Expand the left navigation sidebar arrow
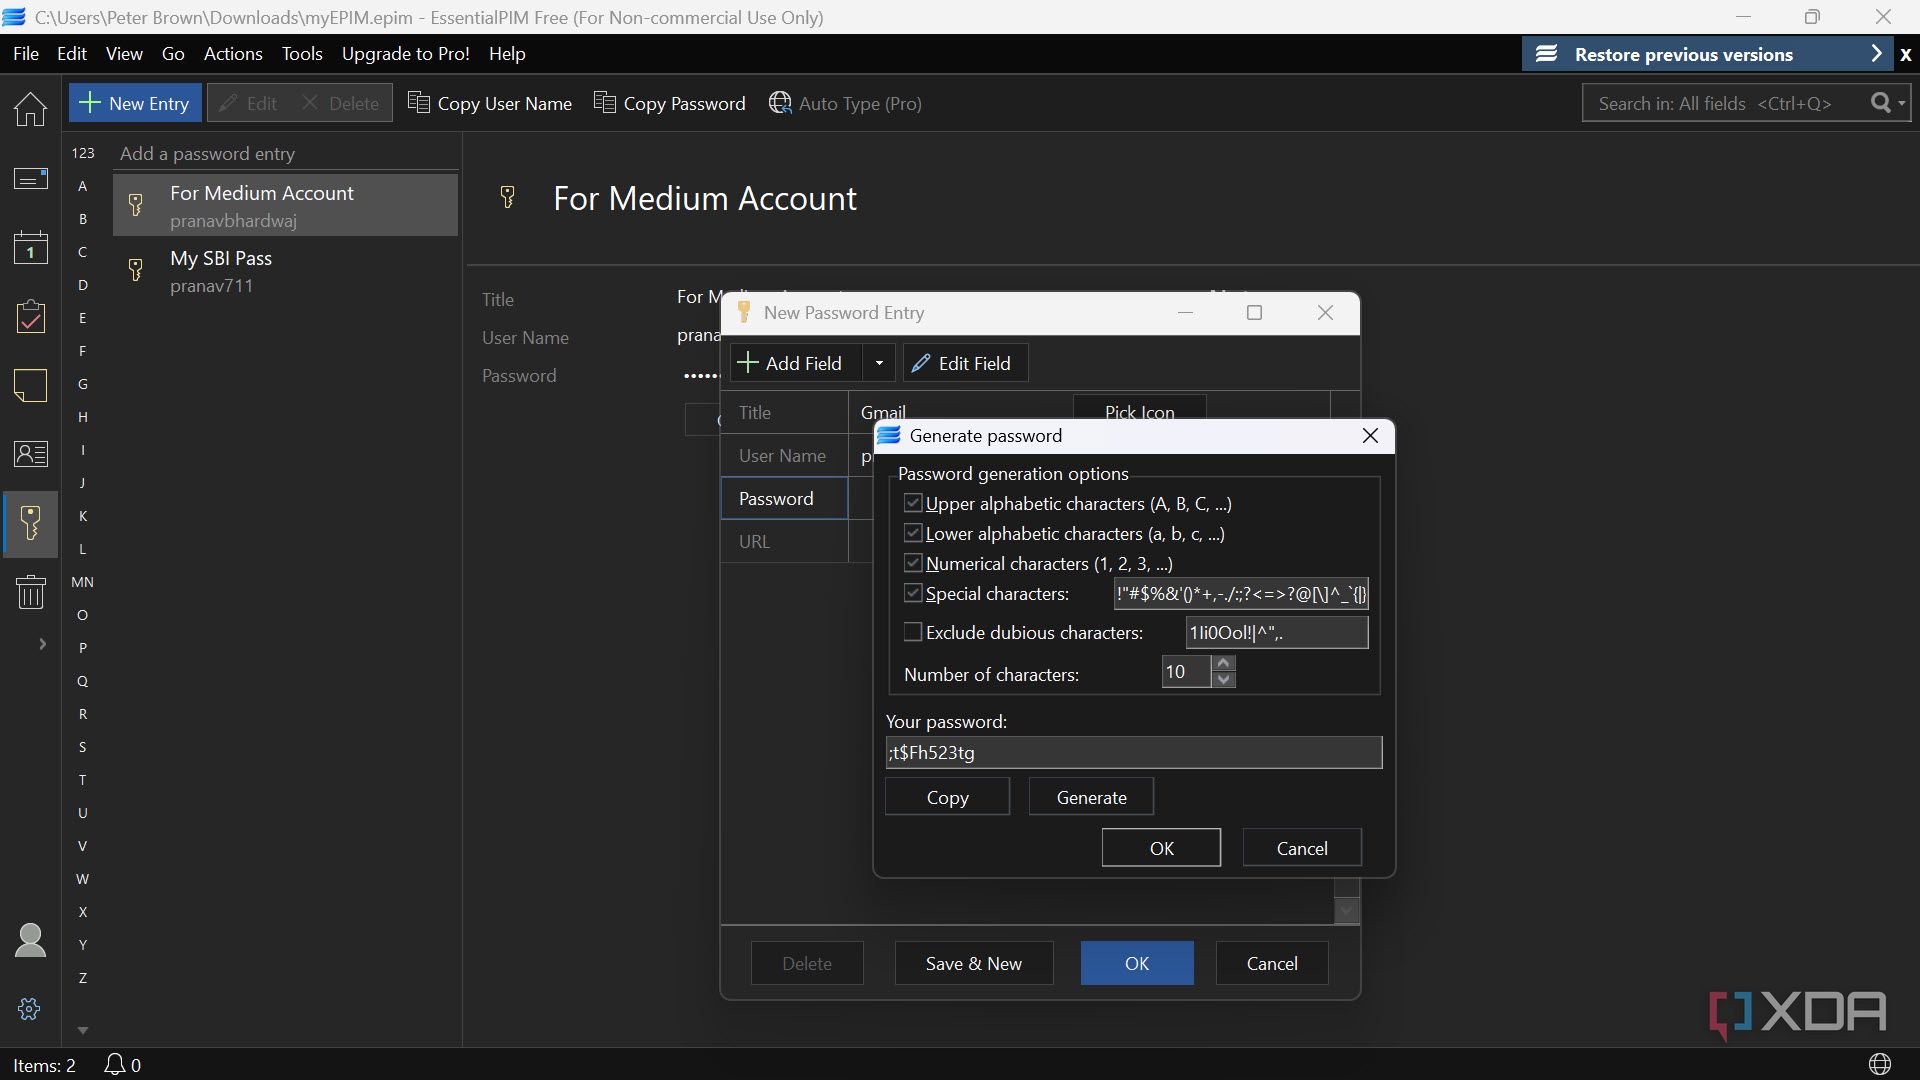 [x=42, y=644]
